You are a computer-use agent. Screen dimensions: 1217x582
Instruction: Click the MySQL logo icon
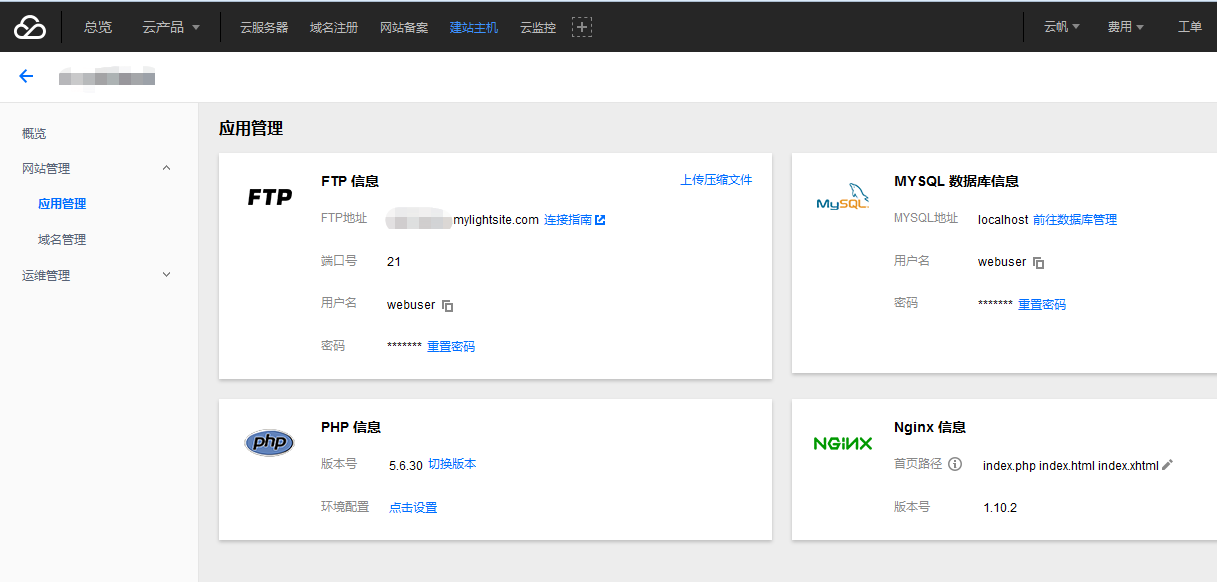843,197
